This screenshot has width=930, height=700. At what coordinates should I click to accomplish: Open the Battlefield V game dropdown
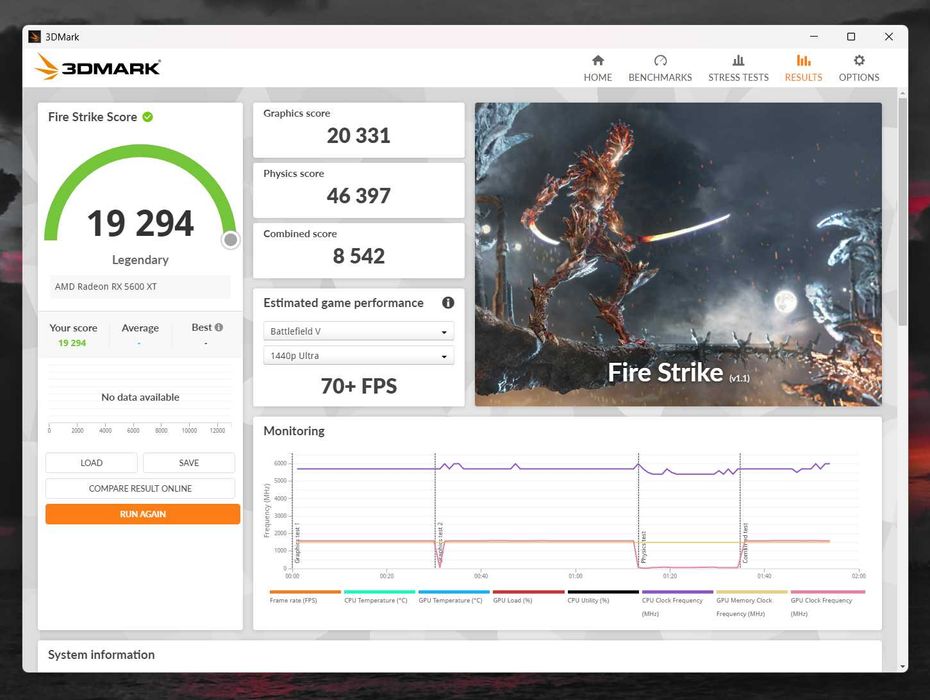358,331
